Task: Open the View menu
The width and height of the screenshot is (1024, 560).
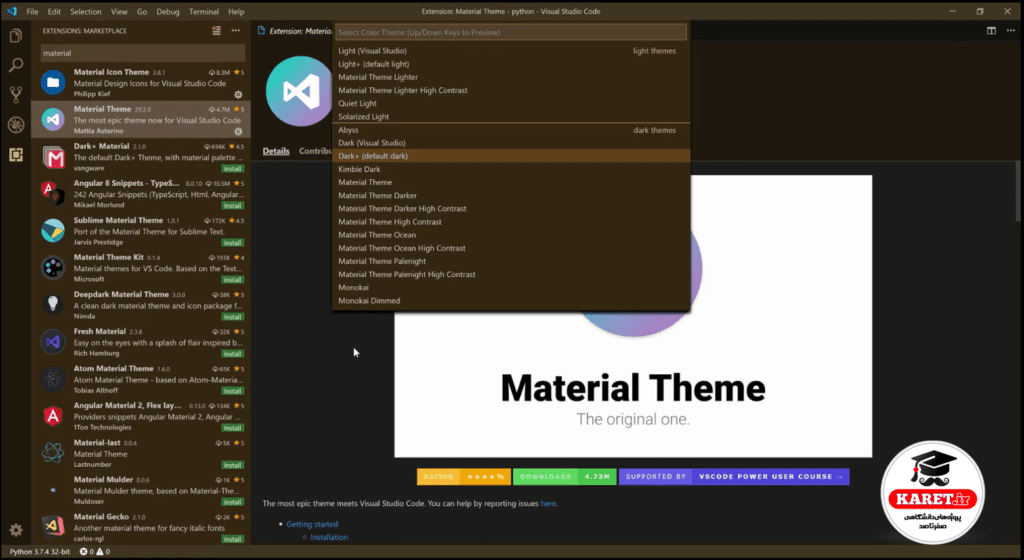Action: pos(119,12)
